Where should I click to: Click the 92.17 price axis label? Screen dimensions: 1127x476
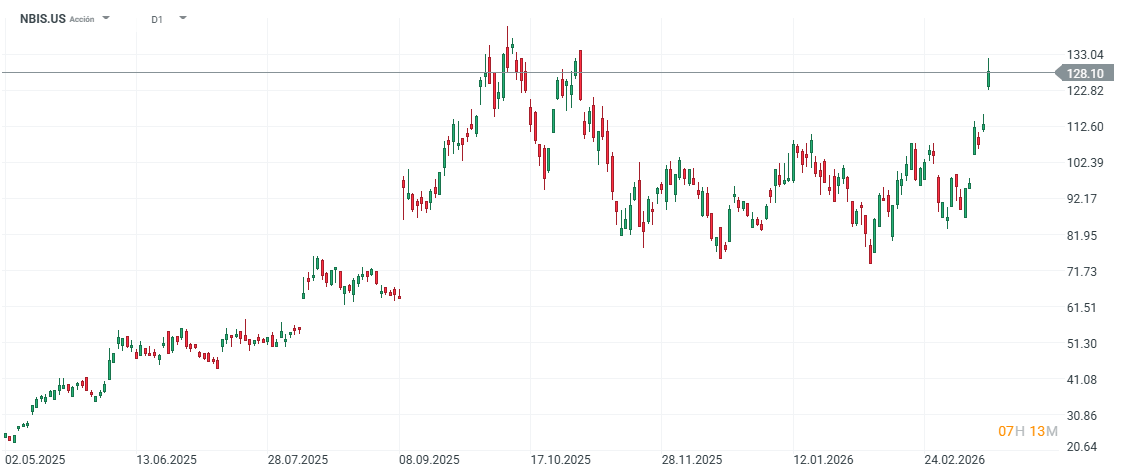pyautogui.click(x=1085, y=199)
